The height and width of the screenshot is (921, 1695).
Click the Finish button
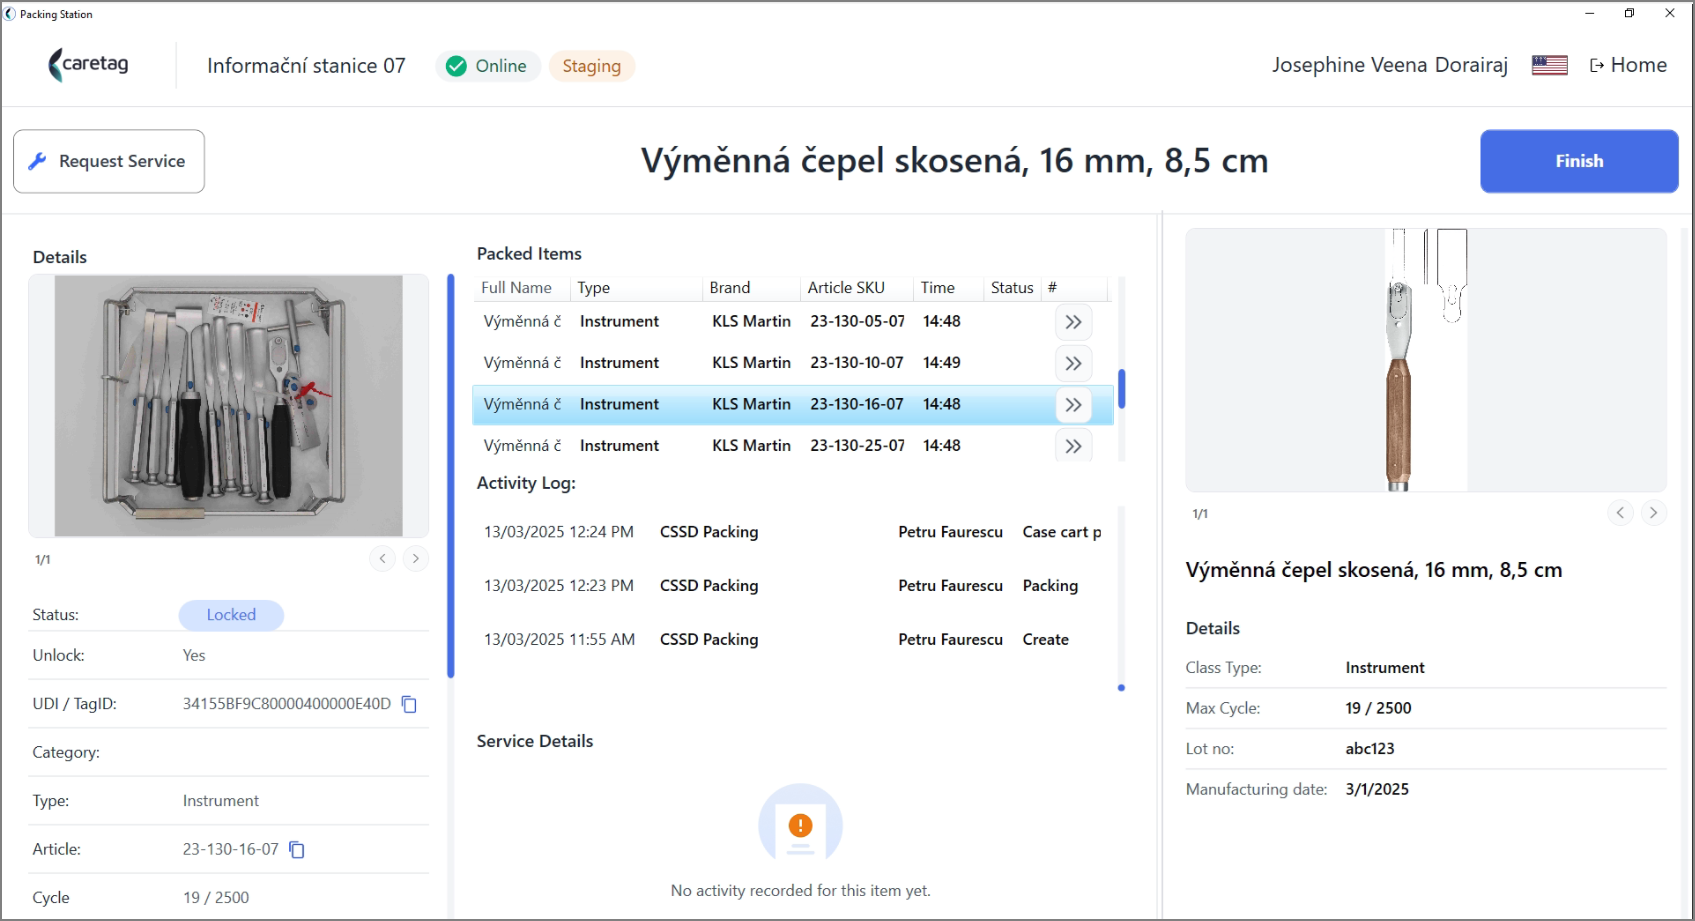tap(1579, 161)
